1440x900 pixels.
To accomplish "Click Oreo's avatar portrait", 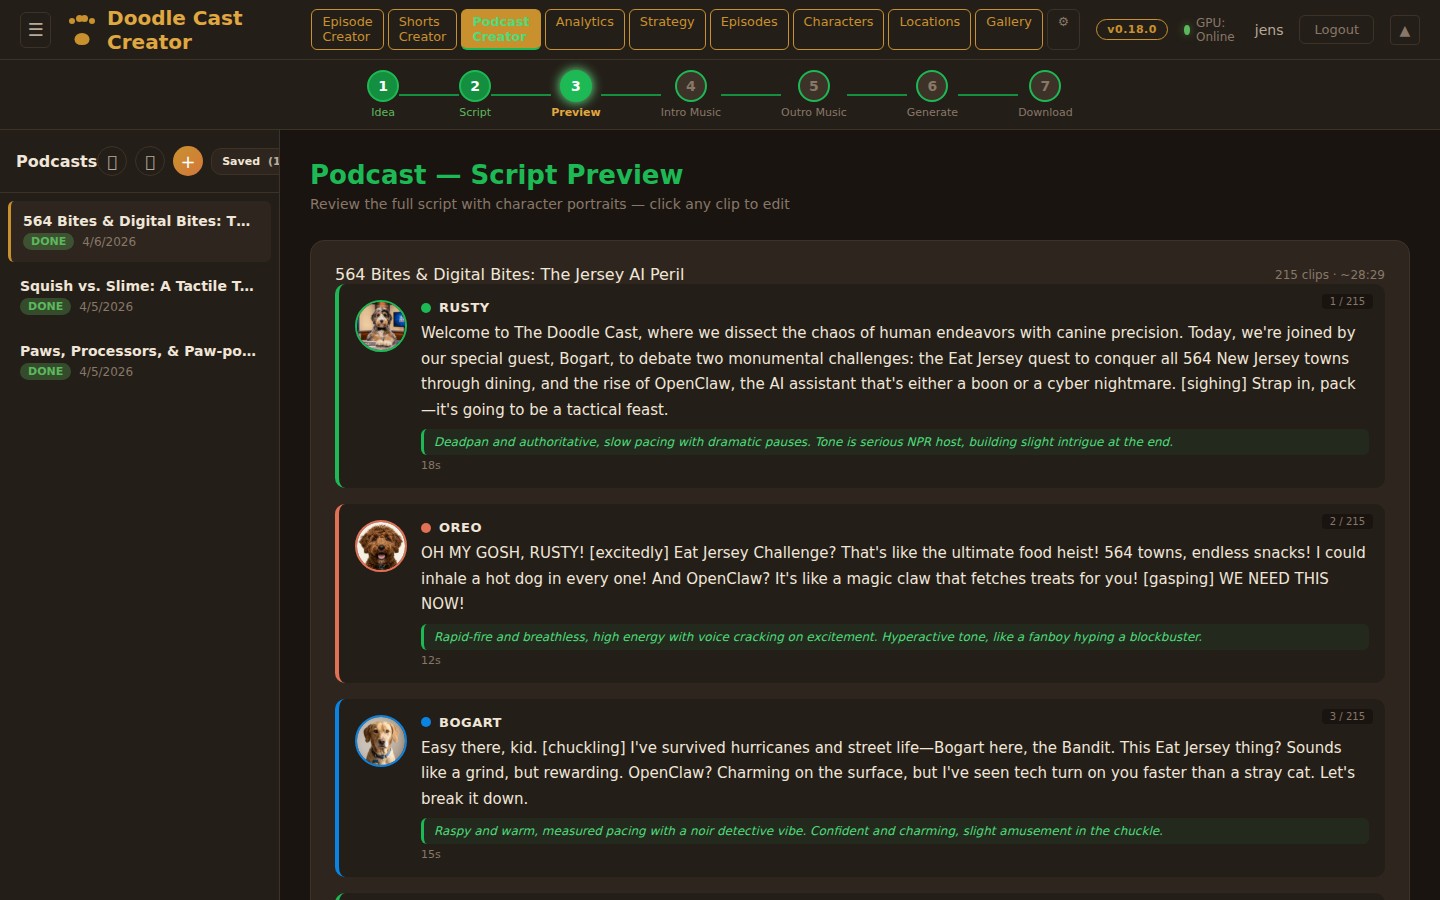I will [381, 546].
